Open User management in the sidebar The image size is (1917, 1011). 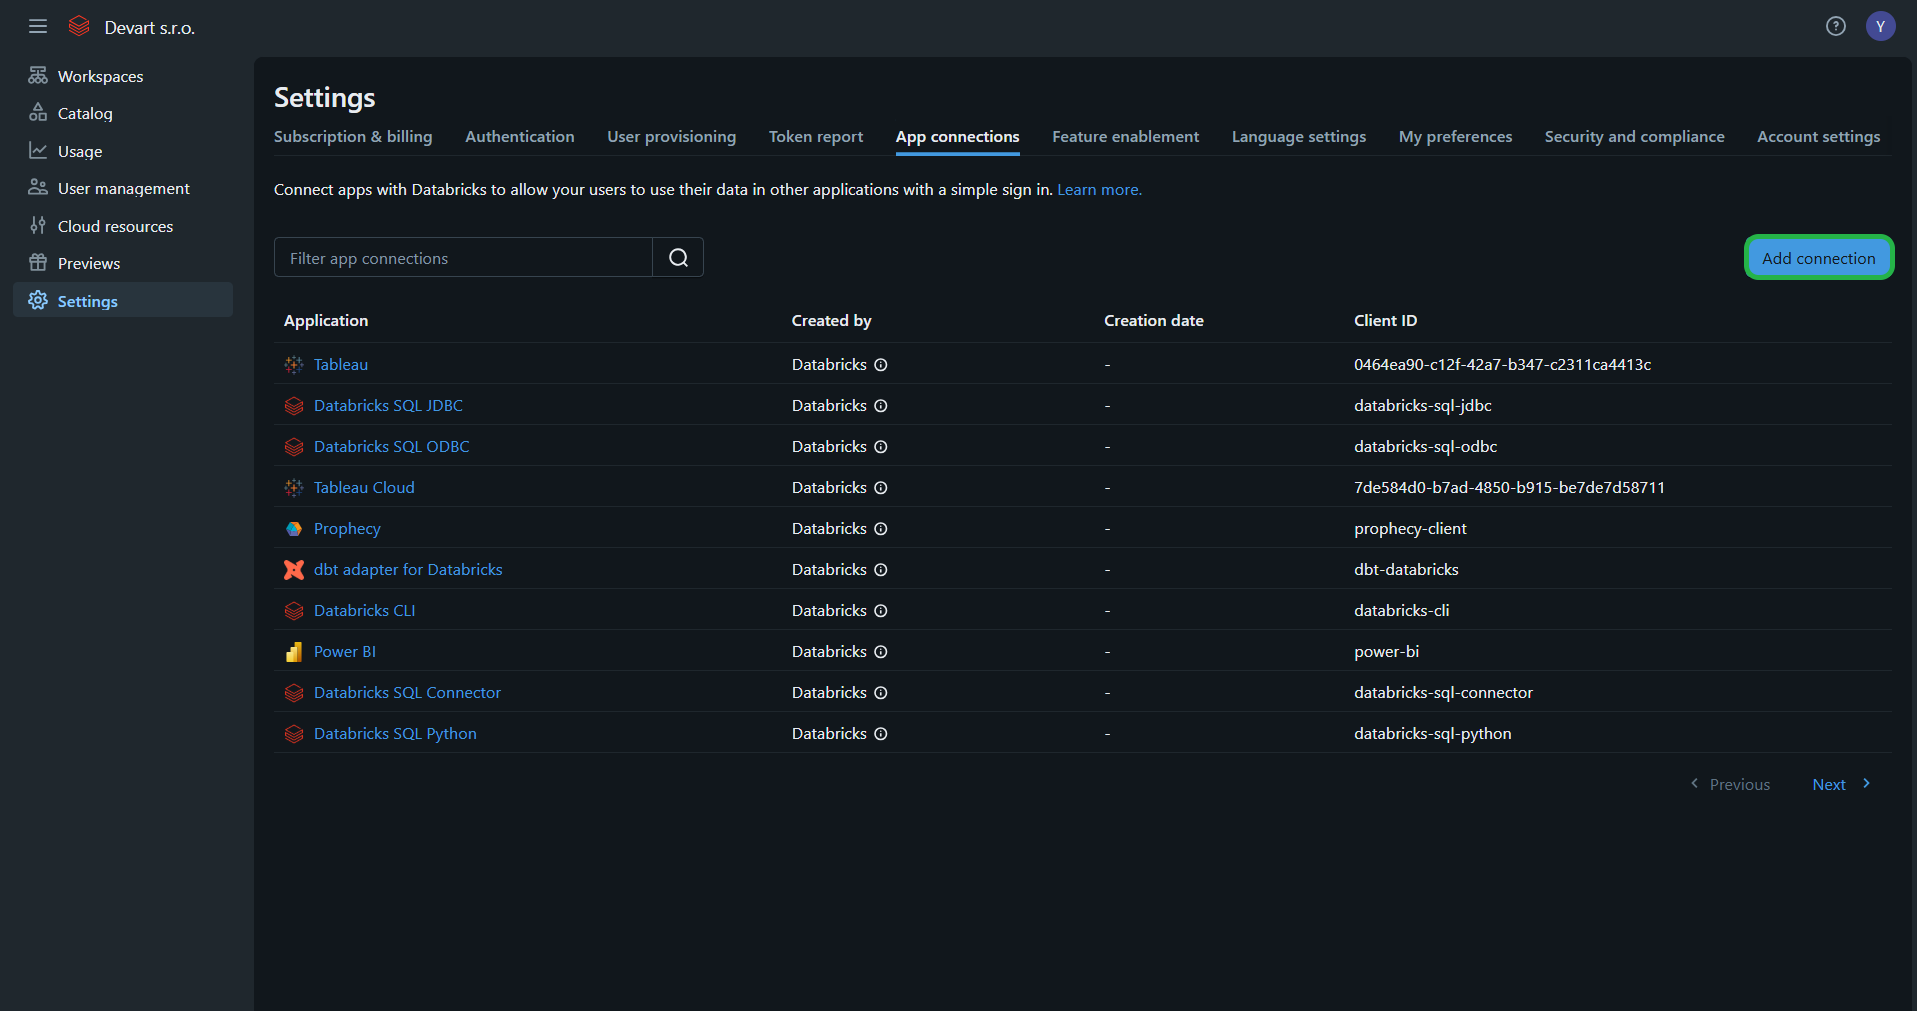(x=123, y=189)
